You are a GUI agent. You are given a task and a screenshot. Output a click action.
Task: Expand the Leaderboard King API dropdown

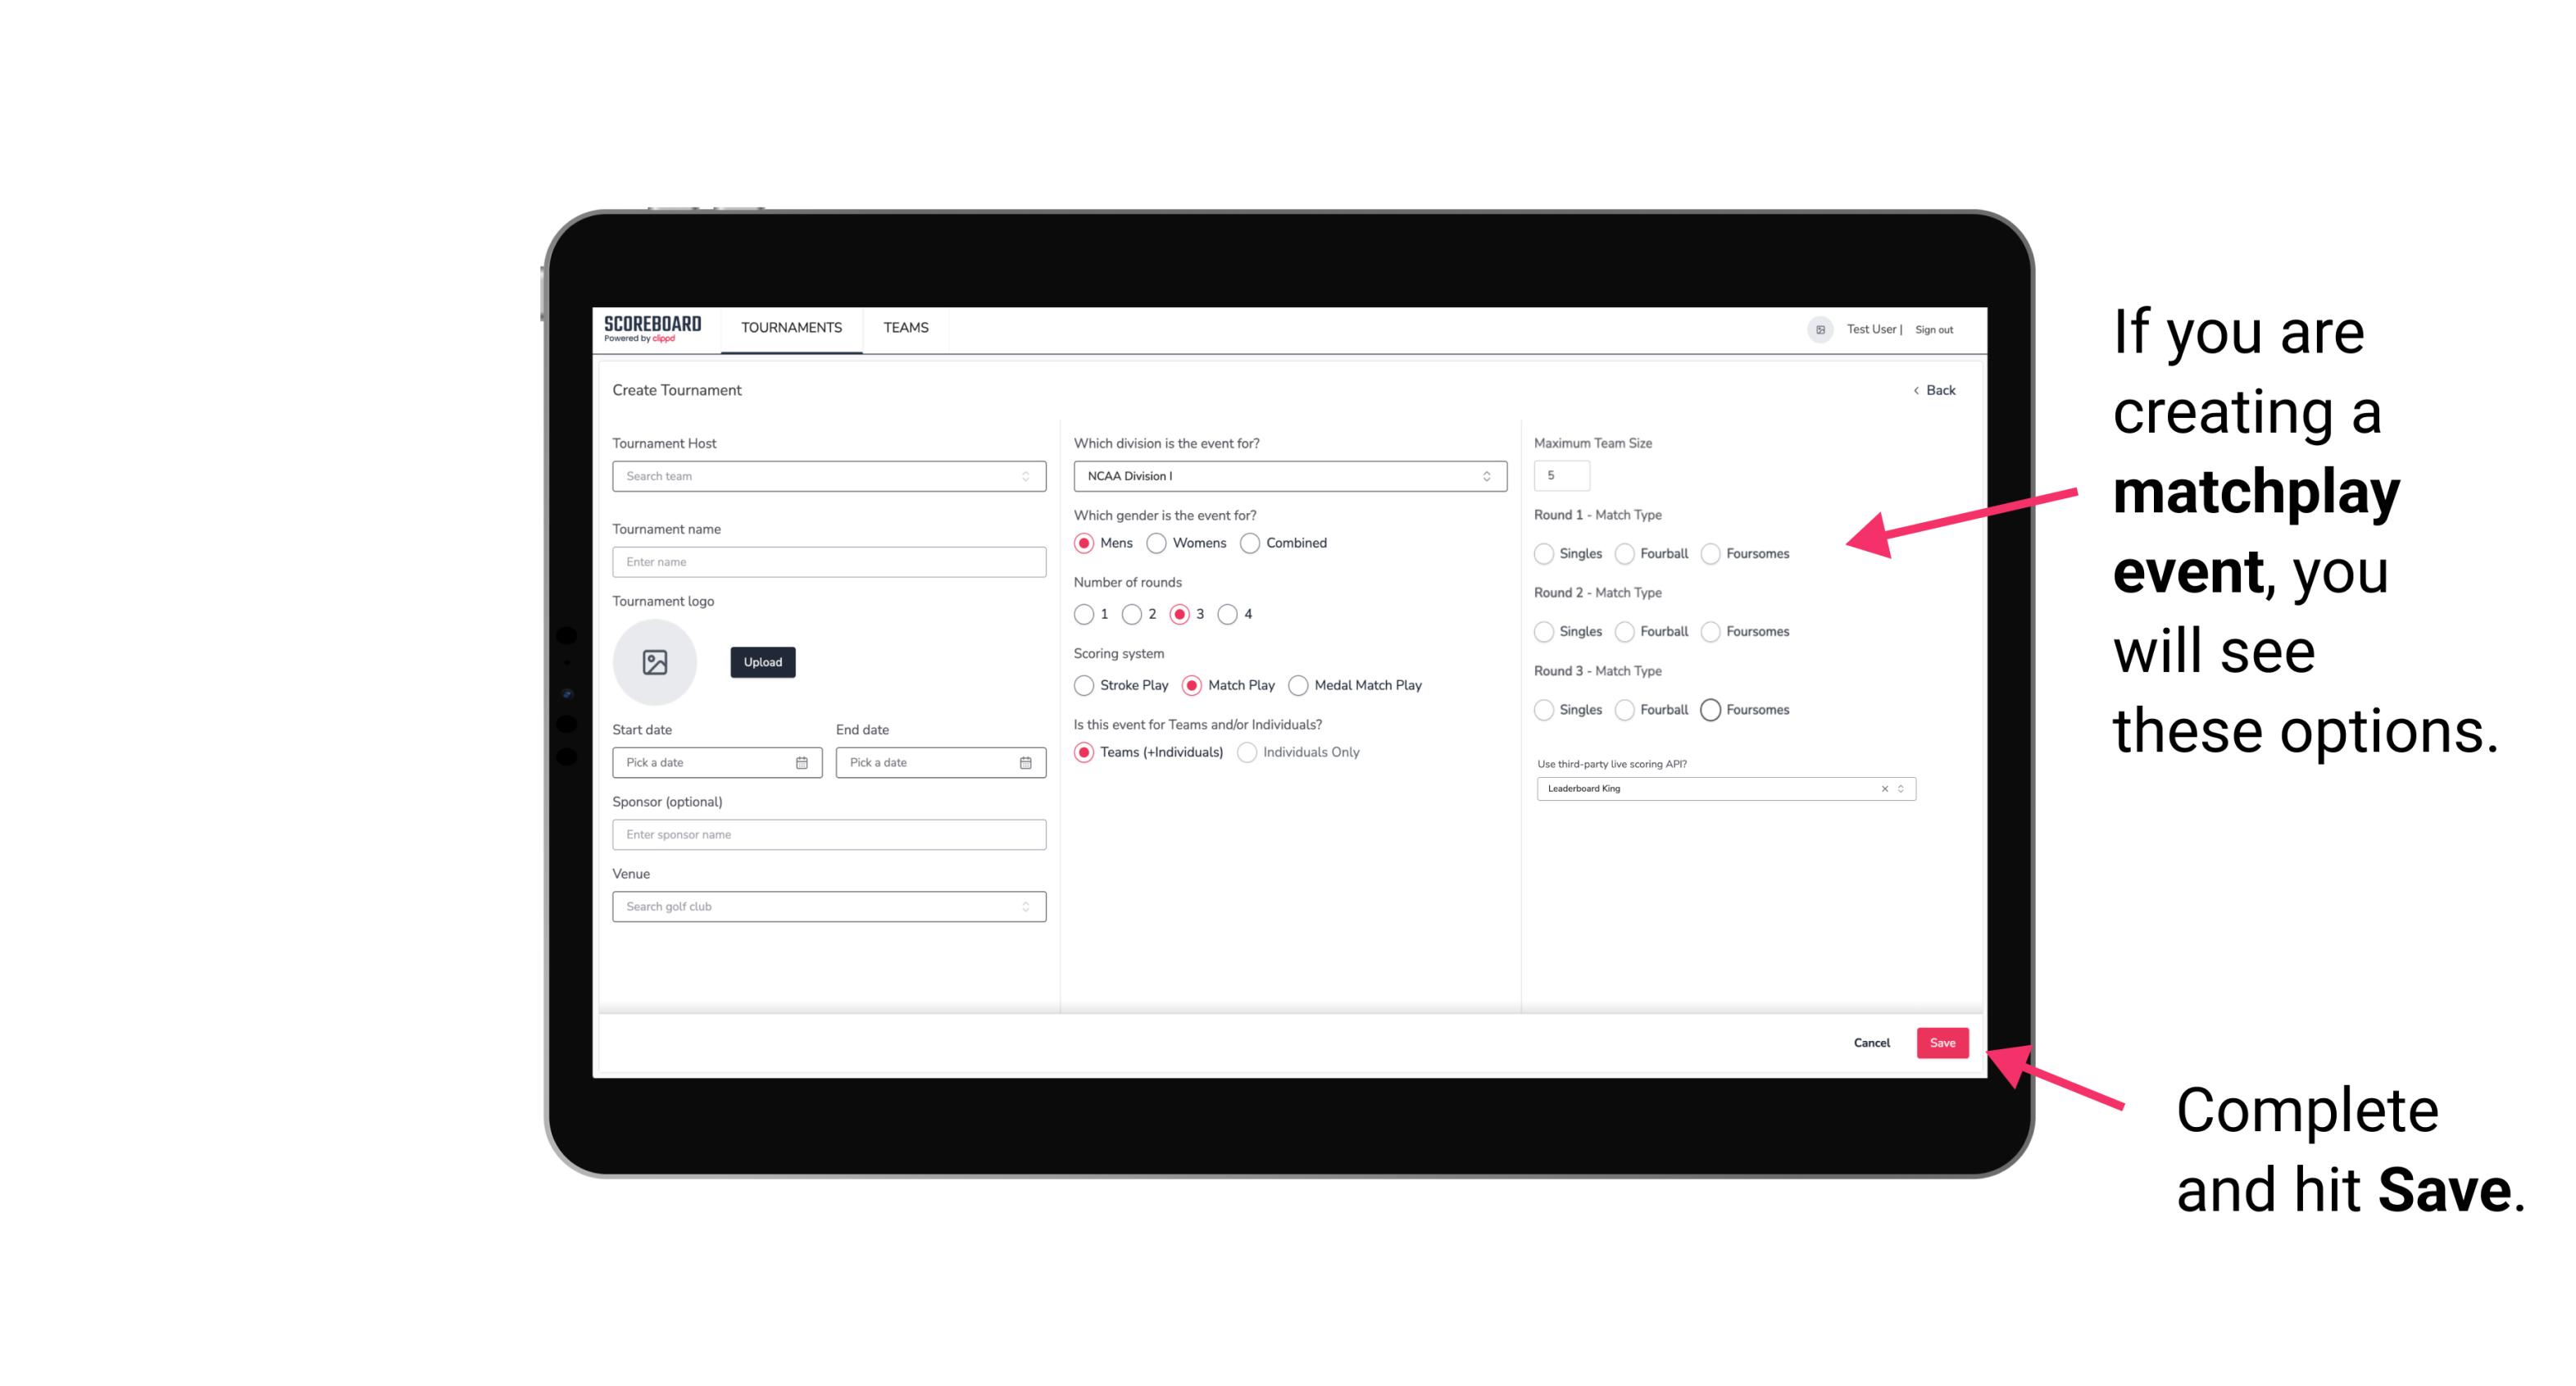1897,788
